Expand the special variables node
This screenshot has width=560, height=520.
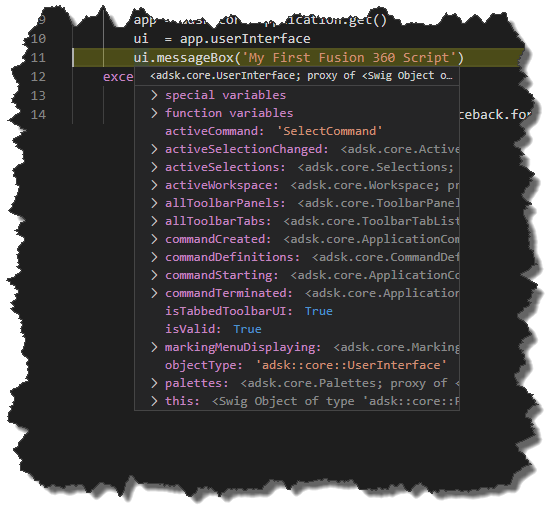tap(154, 95)
